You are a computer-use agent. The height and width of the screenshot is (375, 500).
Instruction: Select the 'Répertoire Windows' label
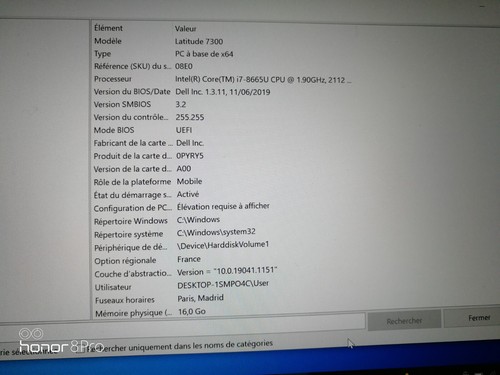(131, 221)
